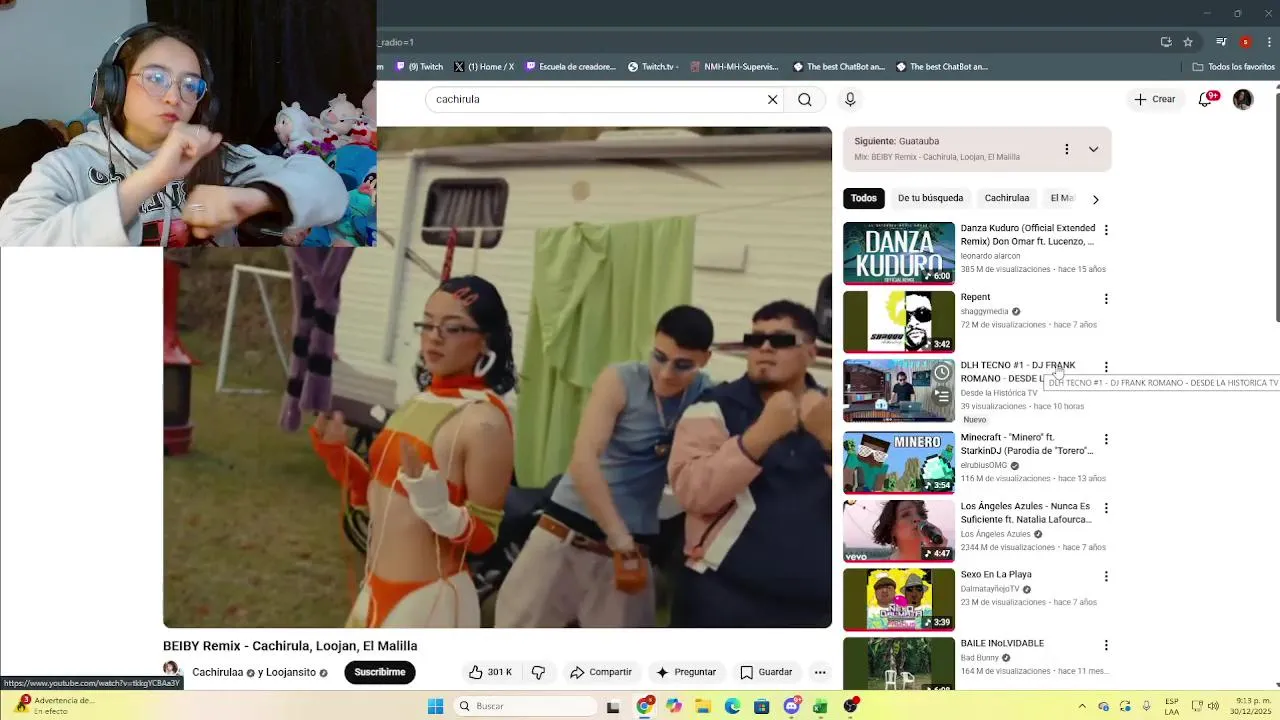Select the De tu búsqueda chip

pyautogui.click(x=930, y=198)
